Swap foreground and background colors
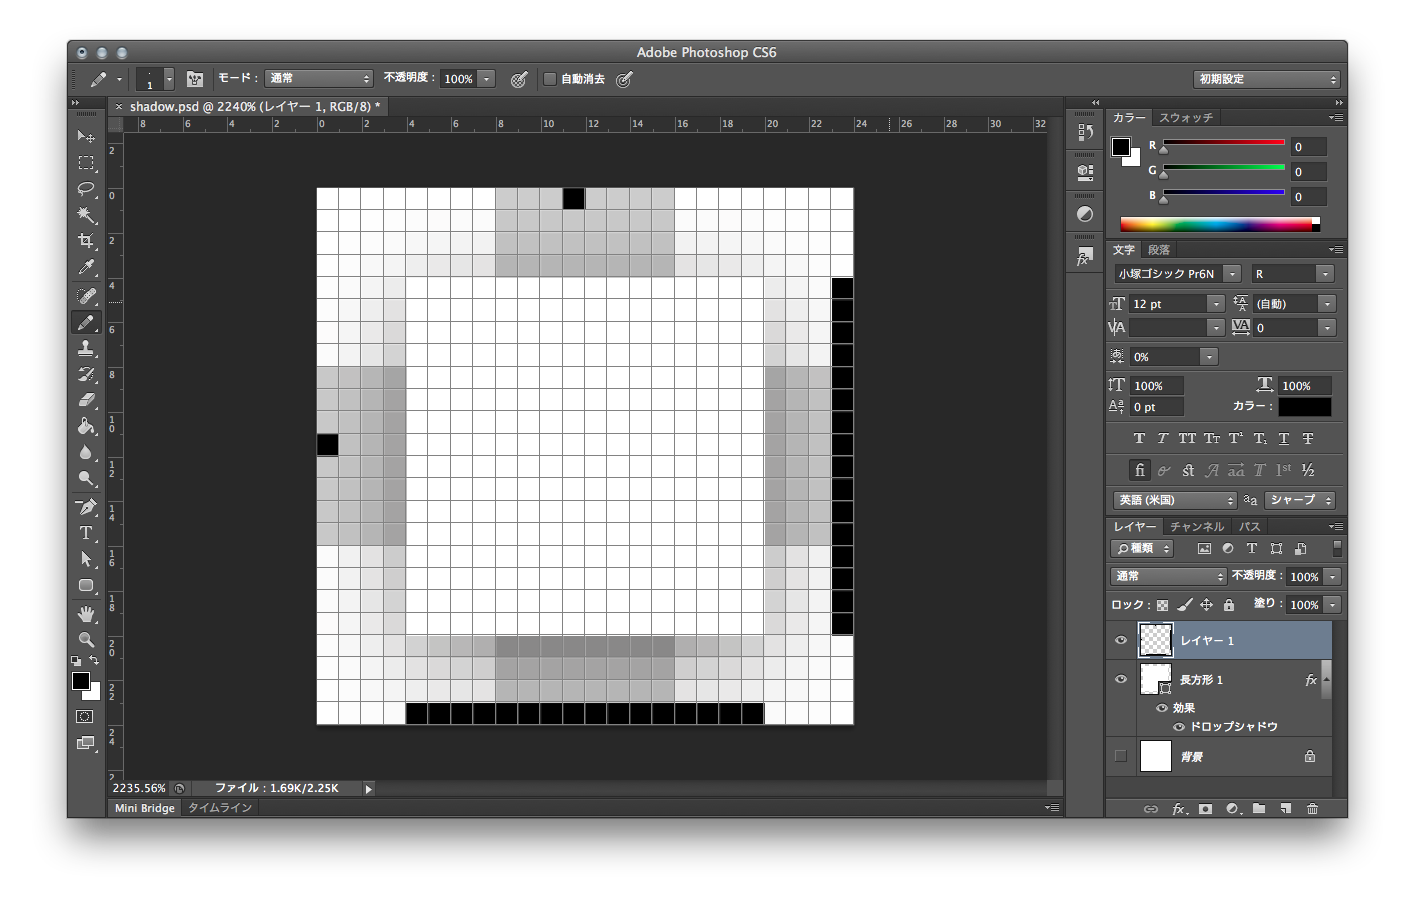Image resolution: width=1415 pixels, height=907 pixels. click(94, 660)
